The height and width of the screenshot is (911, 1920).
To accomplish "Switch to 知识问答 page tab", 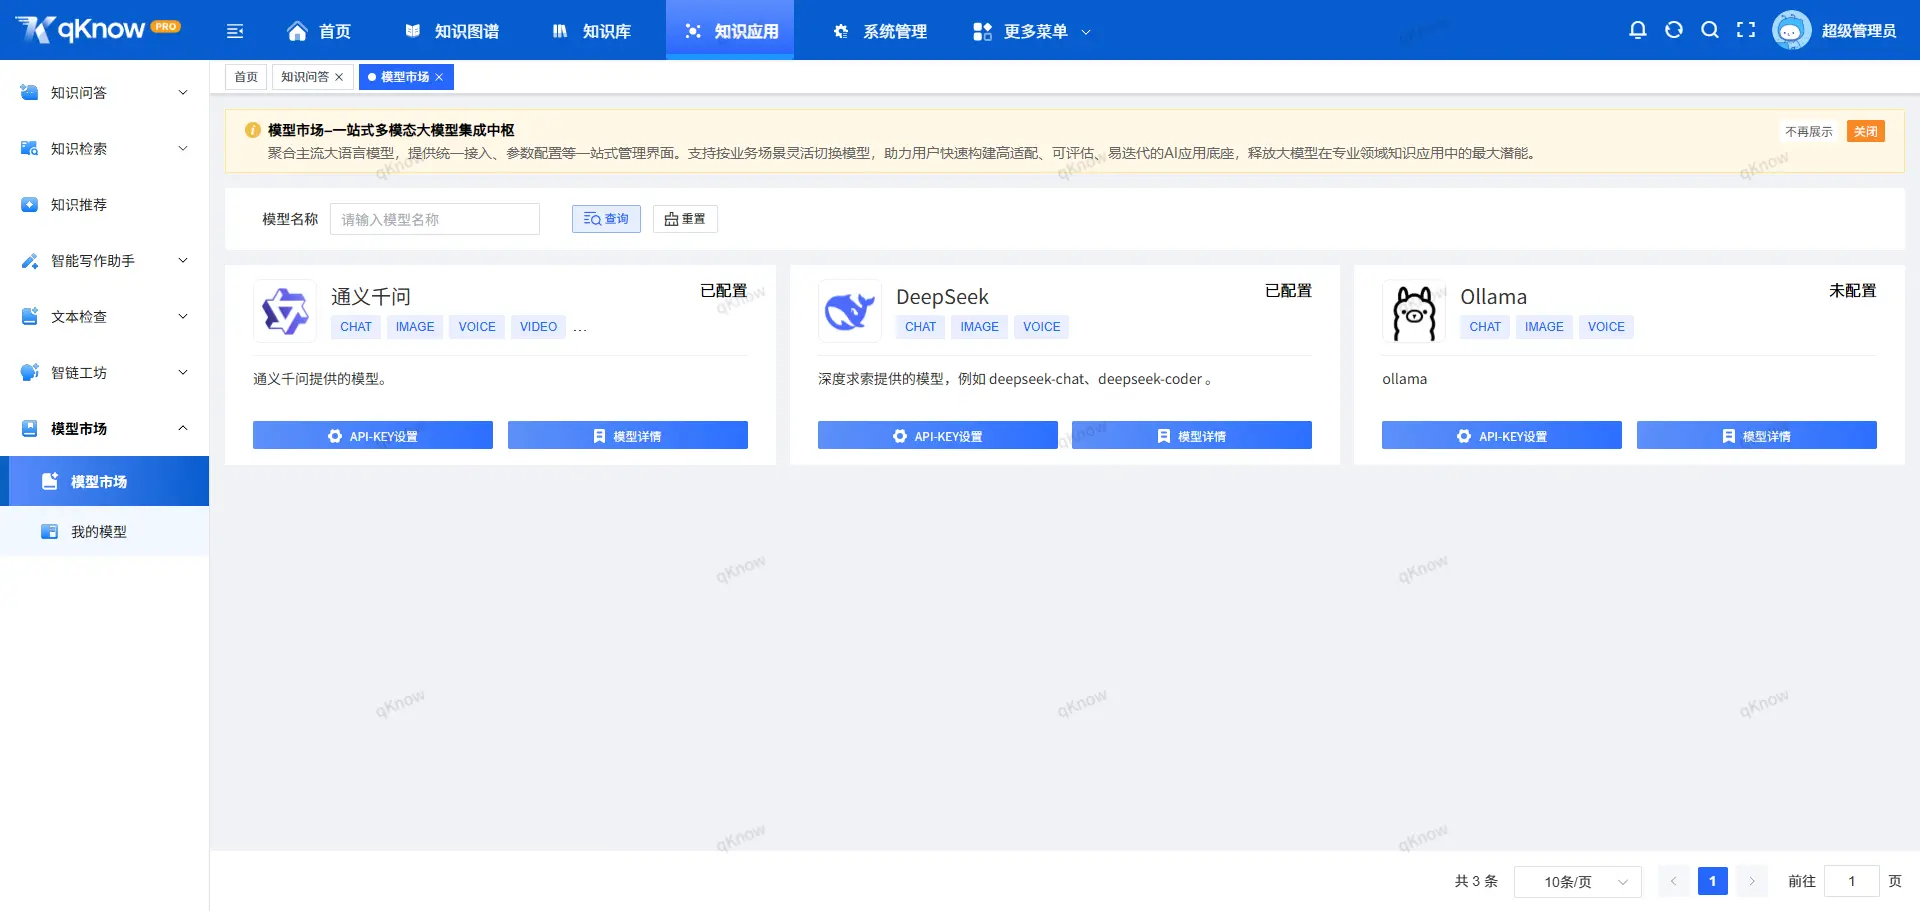I will click(305, 77).
